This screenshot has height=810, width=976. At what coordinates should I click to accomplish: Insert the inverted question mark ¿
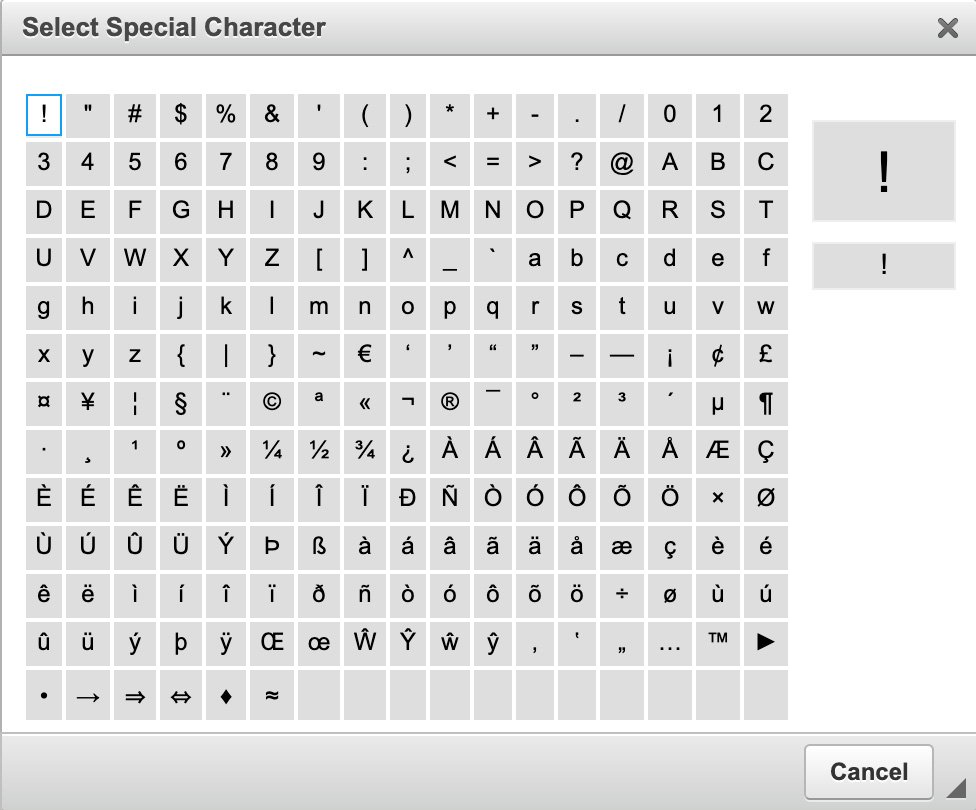coord(408,450)
